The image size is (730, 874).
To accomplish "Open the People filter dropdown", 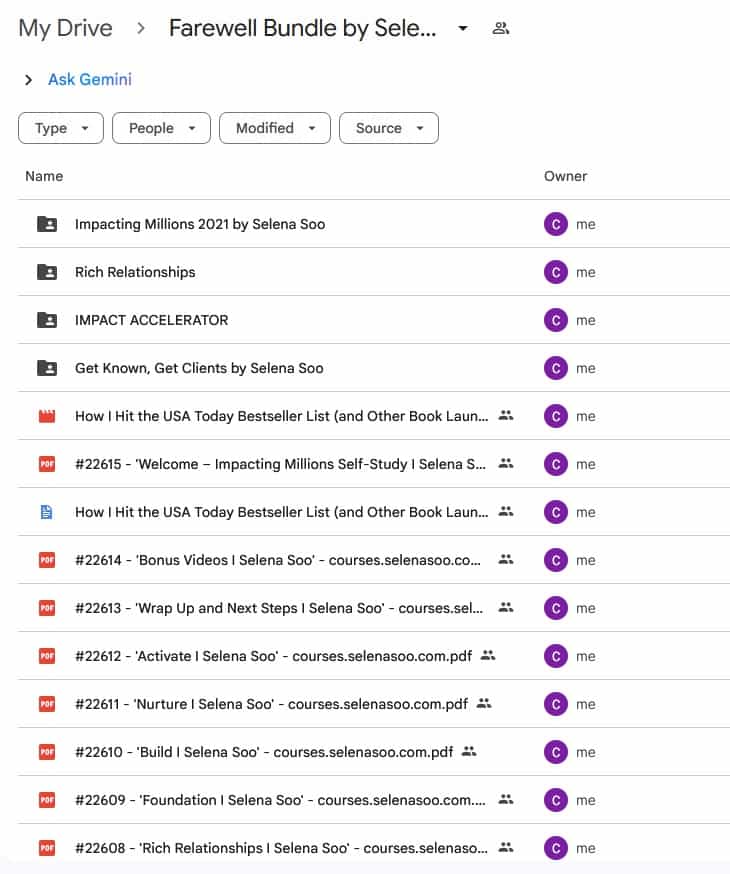I will (161, 128).
